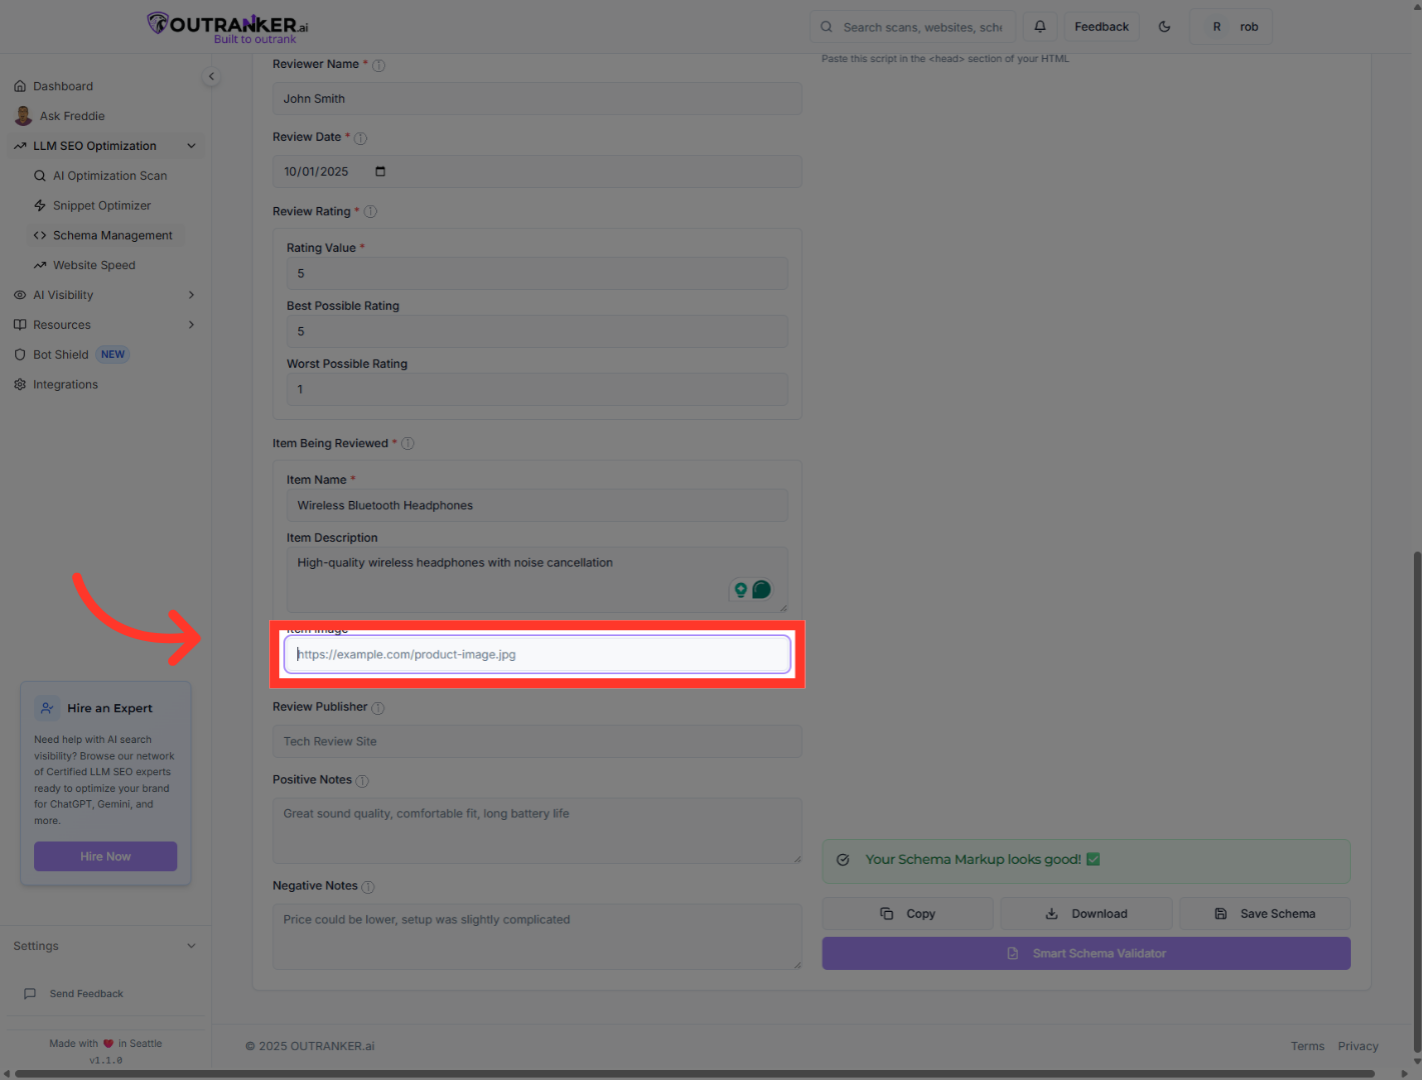1422x1080 pixels.
Task: Toggle dark mode with the moon icon
Action: 1164,27
